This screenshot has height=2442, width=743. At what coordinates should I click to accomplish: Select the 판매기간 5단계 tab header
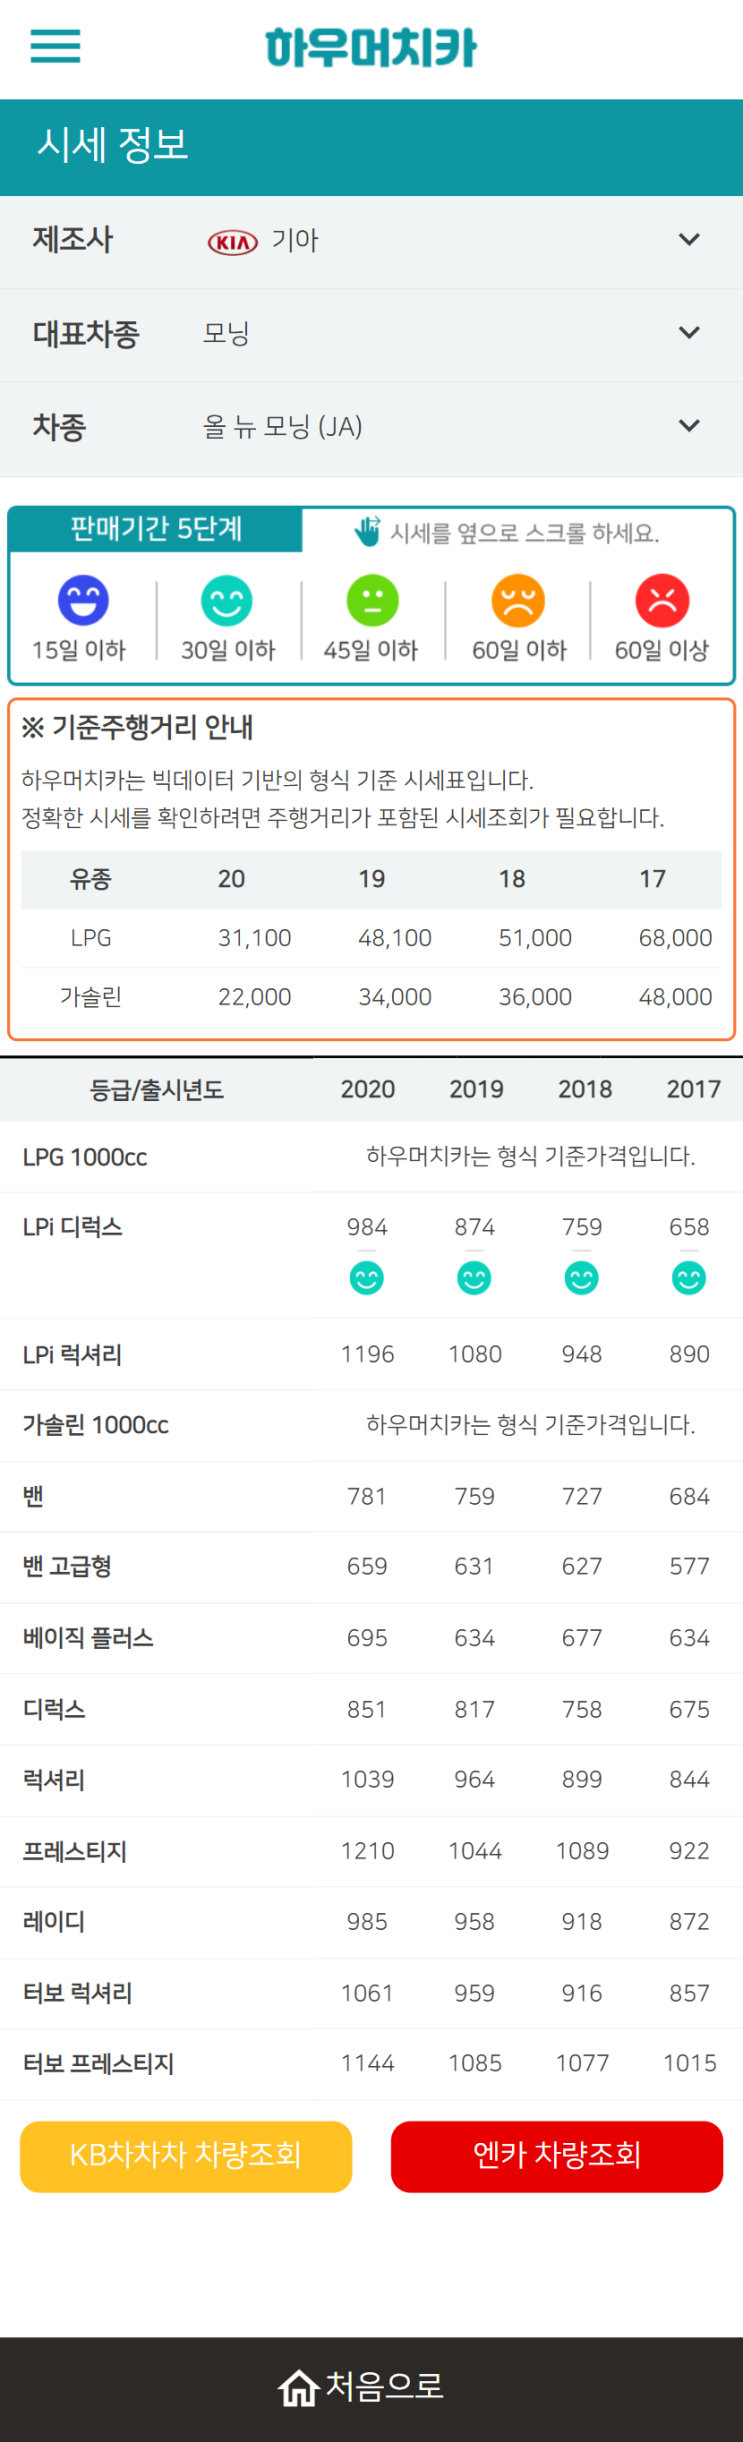(x=155, y=529)
